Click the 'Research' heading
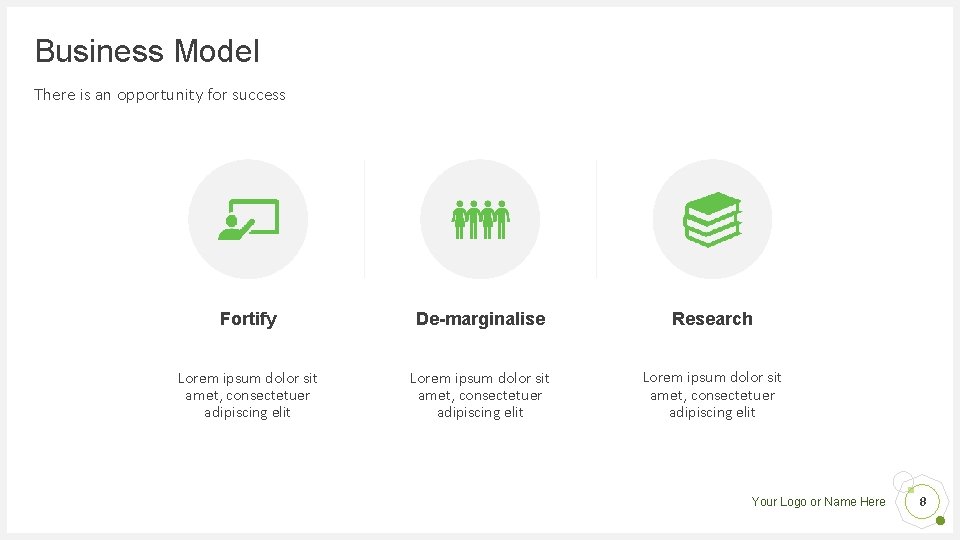Image resolution: width=960 pixels, height=540 pixels. (712, 319)
